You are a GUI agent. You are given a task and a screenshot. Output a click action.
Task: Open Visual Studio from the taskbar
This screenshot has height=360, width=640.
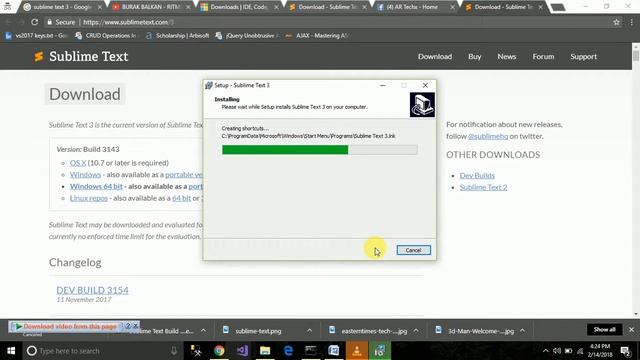click(x=242, y=351)
